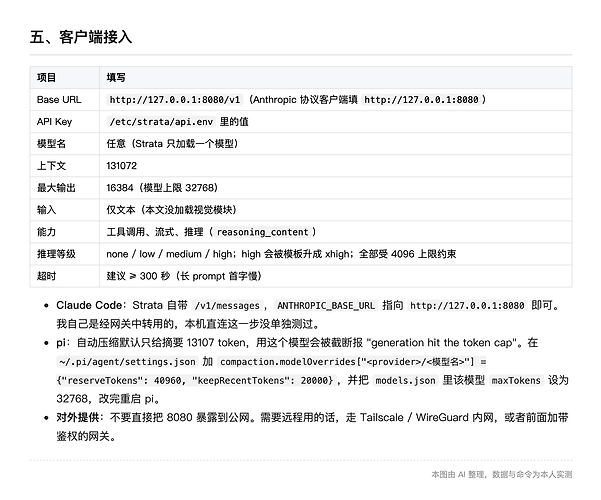The height and width of the screenshot is (500, 601).
Task: Click the '推理等级' row label
Action: click(x=56, y=254)
